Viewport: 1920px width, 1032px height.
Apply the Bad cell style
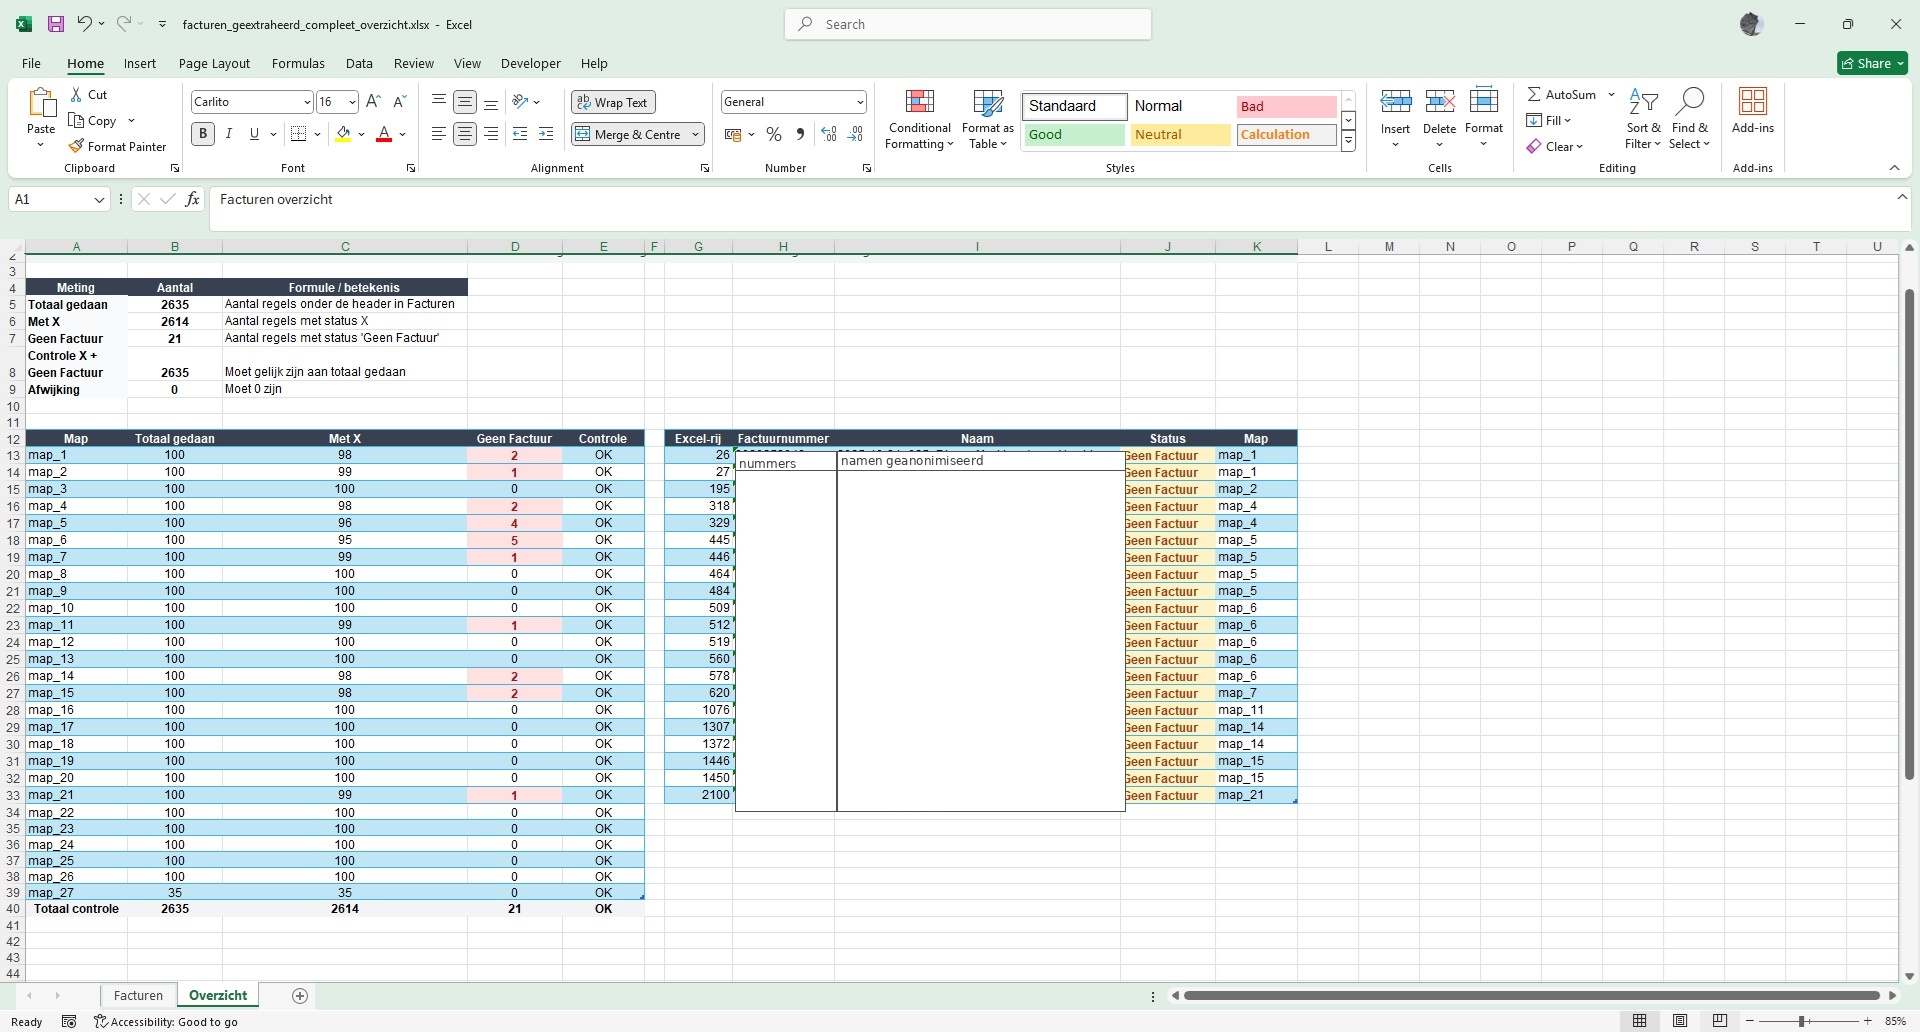[1286, 106]
